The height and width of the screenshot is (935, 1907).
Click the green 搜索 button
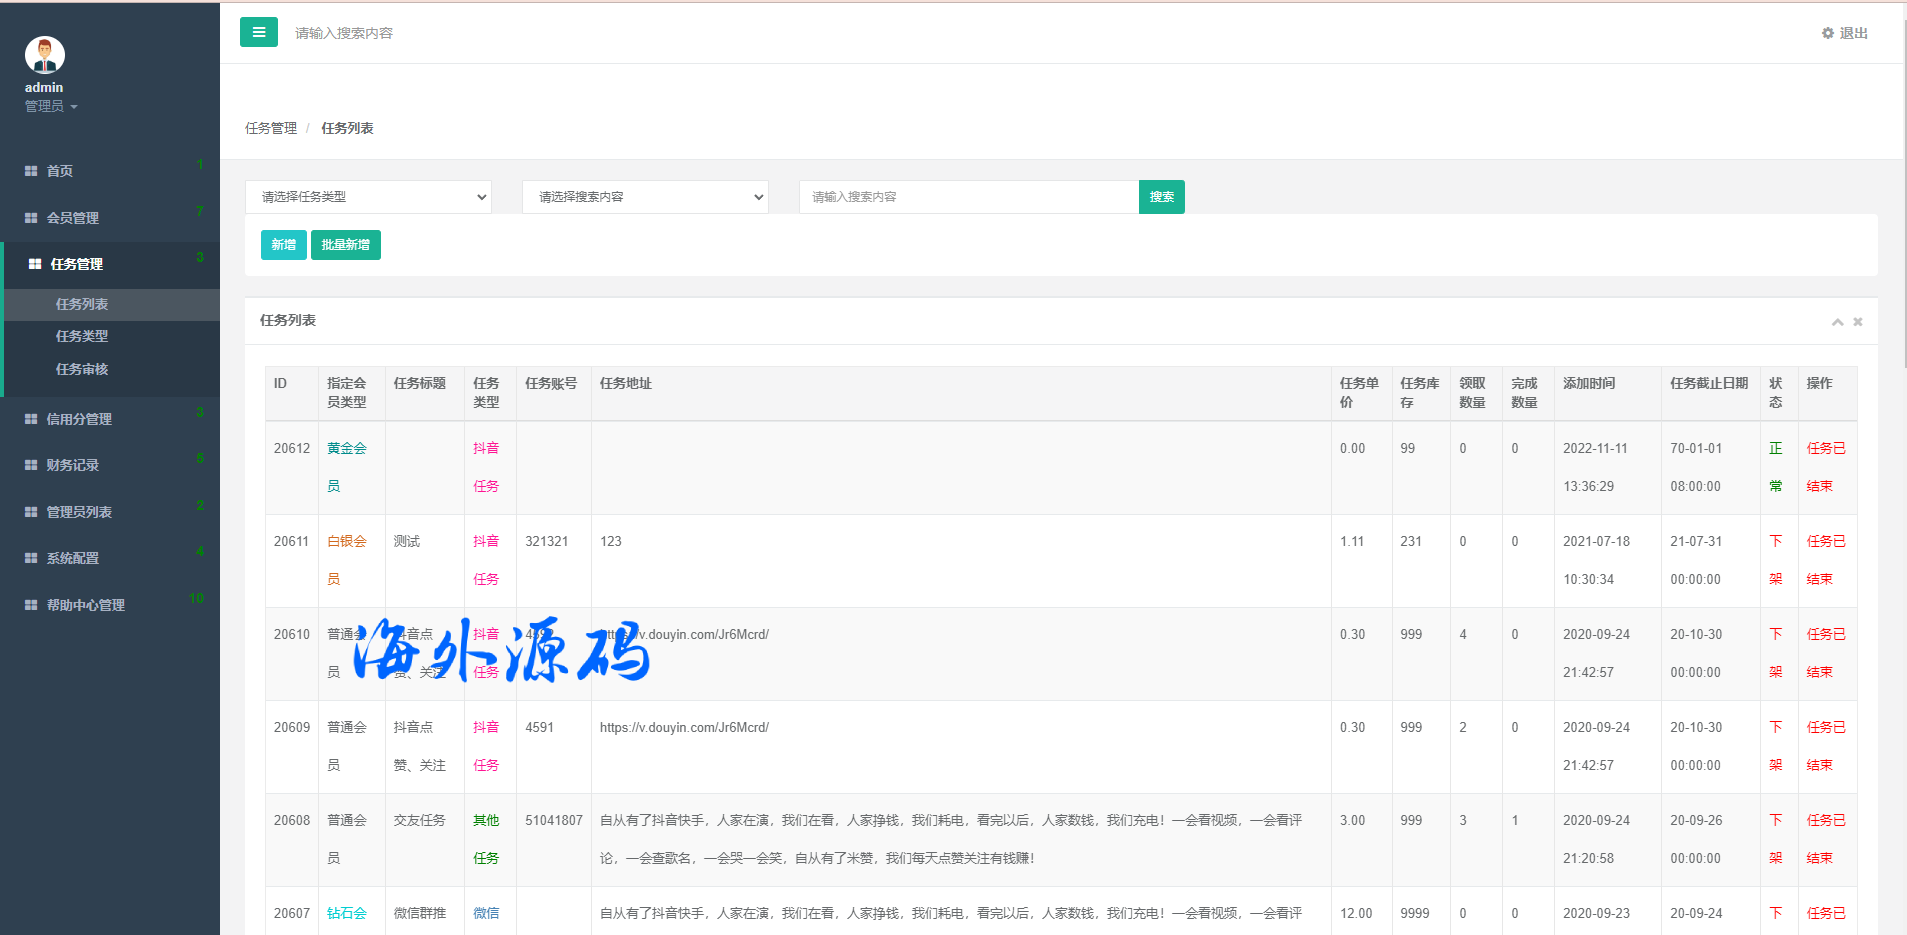[x=1161, y=197]
